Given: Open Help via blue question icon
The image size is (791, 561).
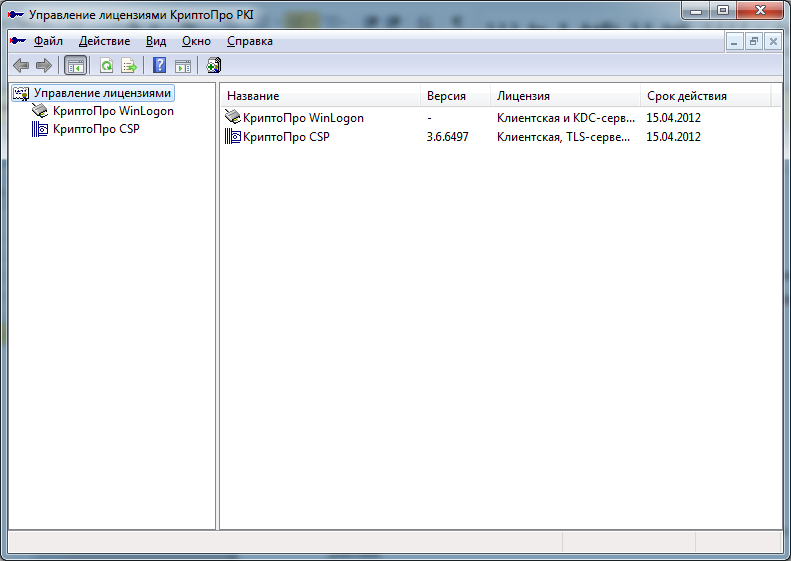Looking at the screenshot, I should [159, 66].
